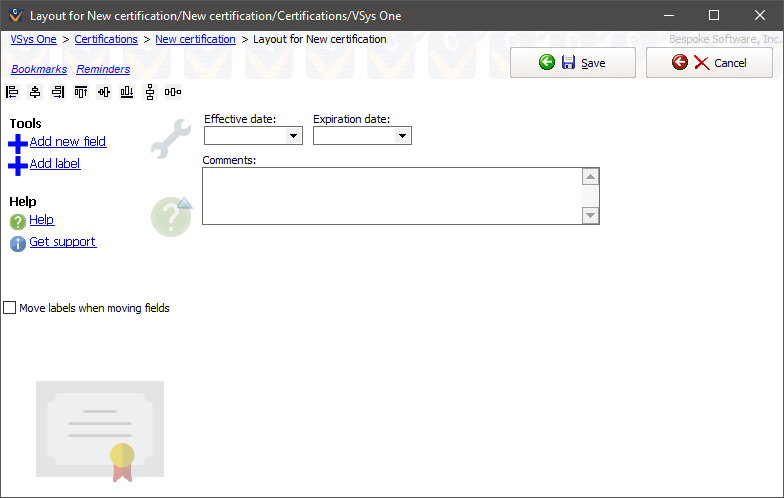Click Add new field link
Image resolution: width=784 pixels, height=498 pixels.
(x=67, y=142)
